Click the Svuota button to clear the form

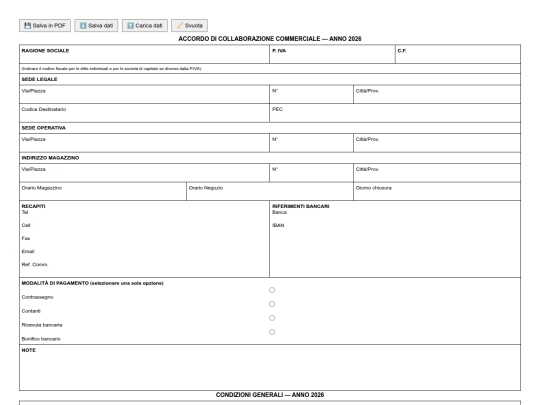189,25
